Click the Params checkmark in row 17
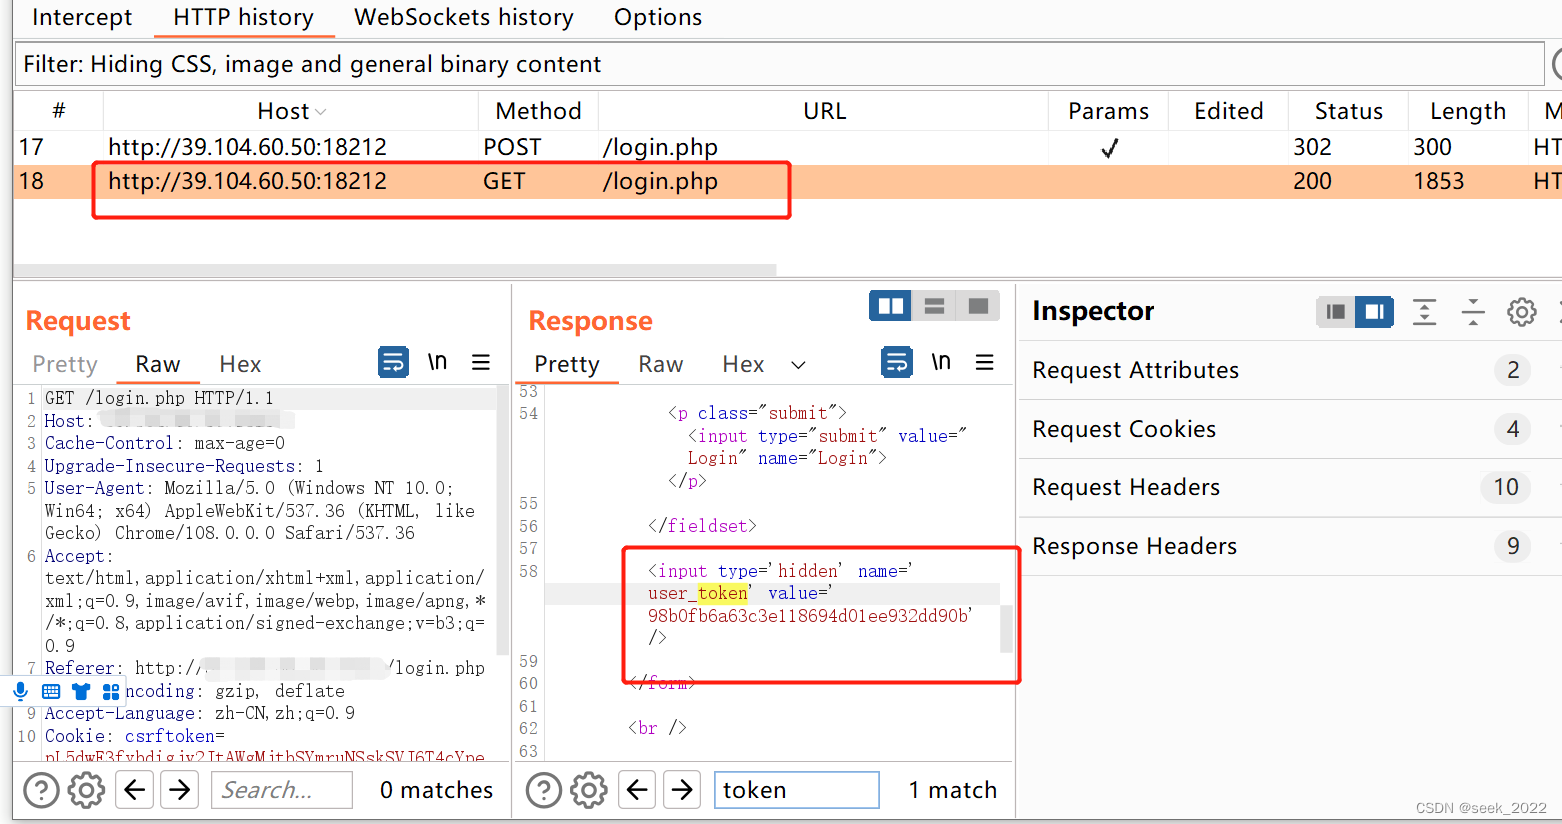Image resolution: width=1562 pixels, height=824 pixels. tap(1109, 148)
